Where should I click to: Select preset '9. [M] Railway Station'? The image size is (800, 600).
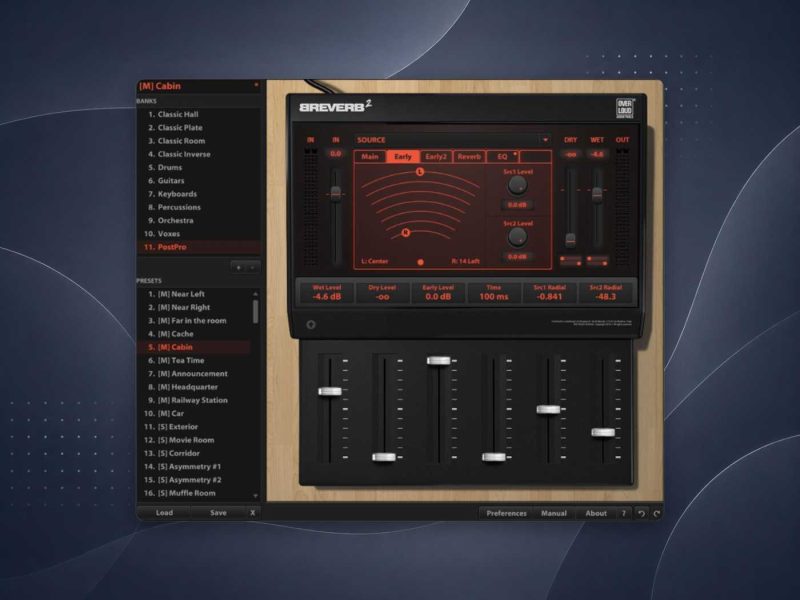194,400
